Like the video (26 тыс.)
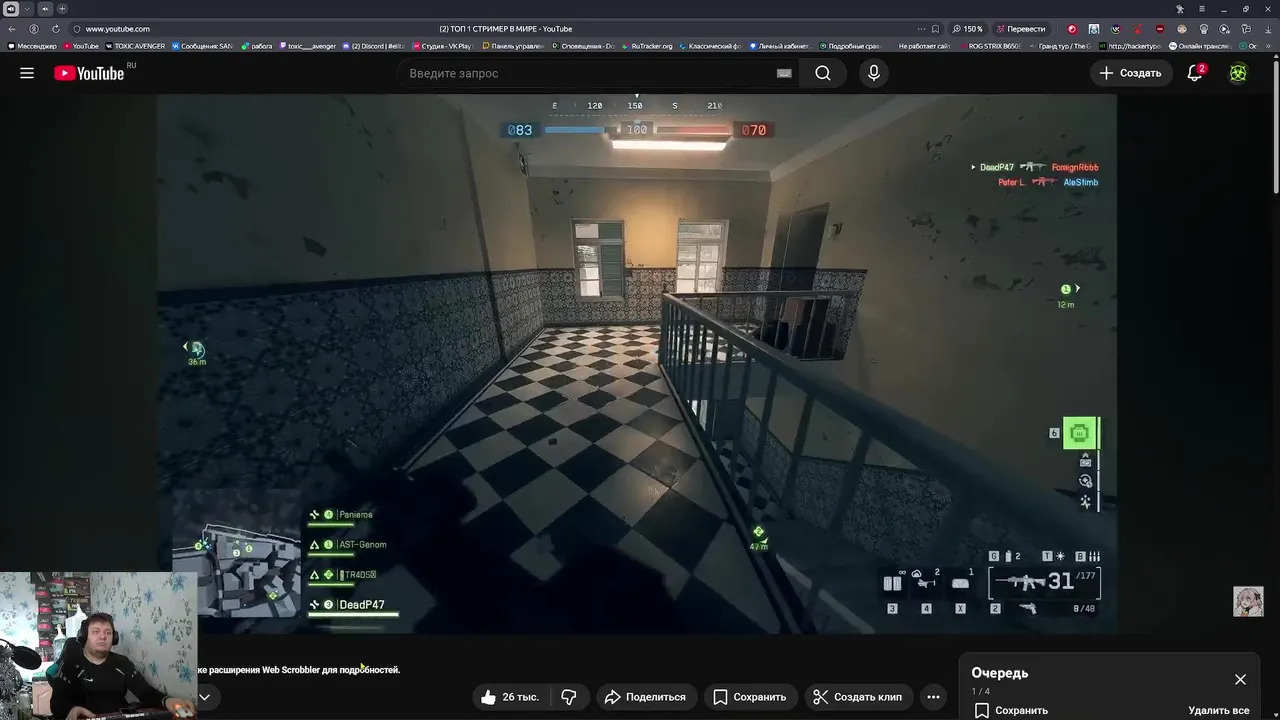Screen dimensions: 1280x720 pyautogui.click(x=510, y=697)
